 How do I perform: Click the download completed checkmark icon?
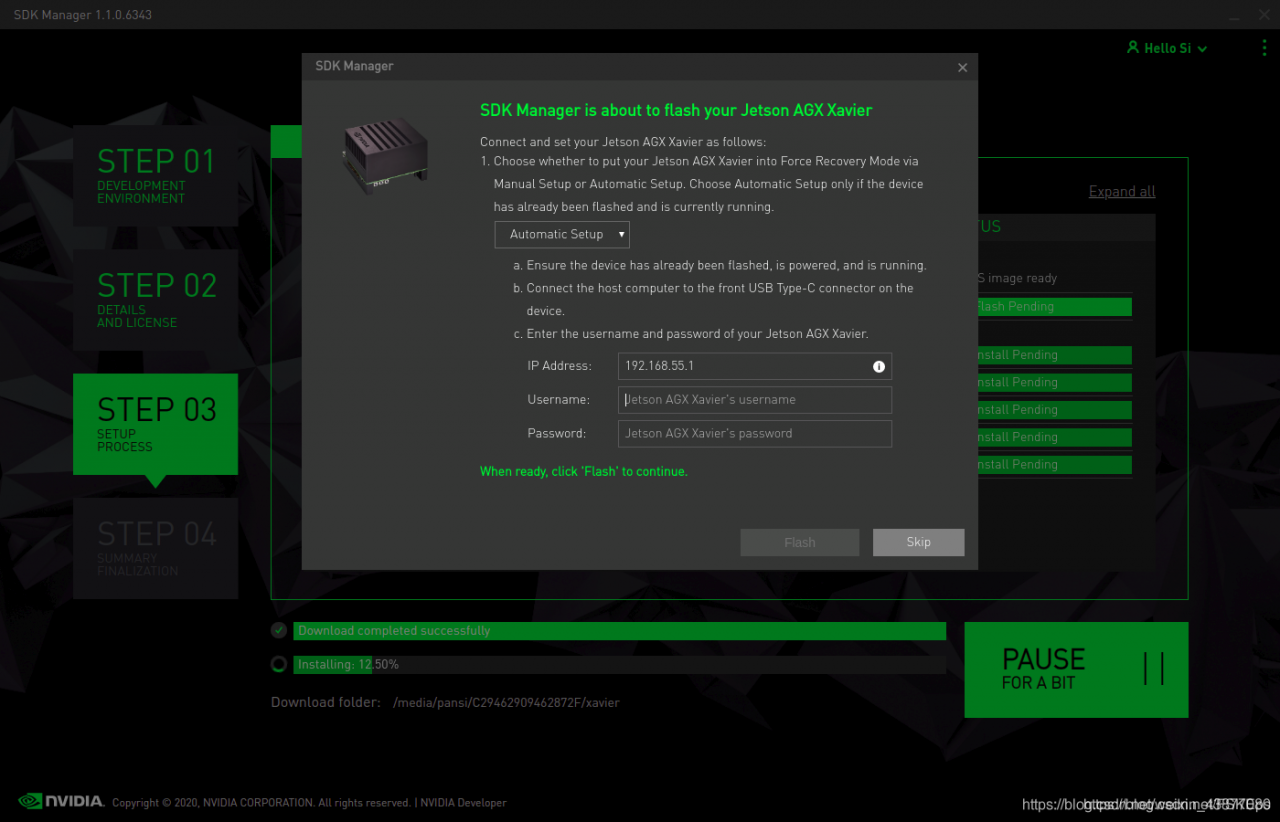tap(279, 630)
